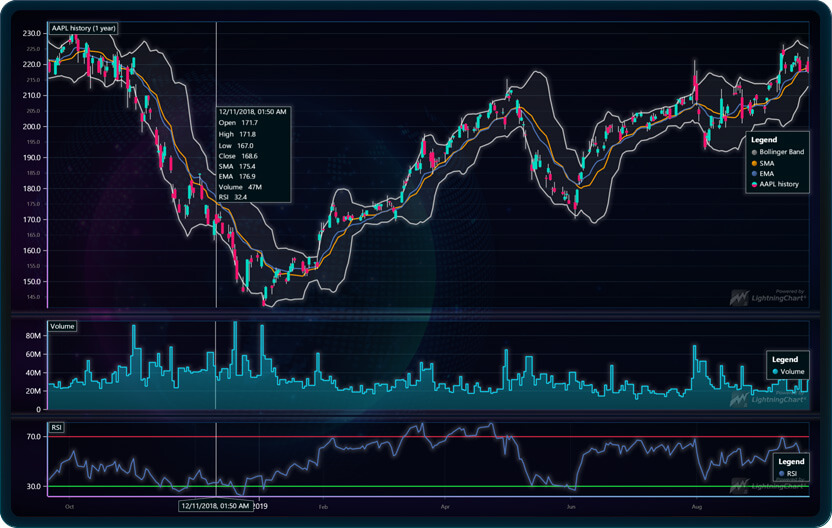Click the 80M volume axis label
Screen dimensions: 832x528
tap(33, 336)
